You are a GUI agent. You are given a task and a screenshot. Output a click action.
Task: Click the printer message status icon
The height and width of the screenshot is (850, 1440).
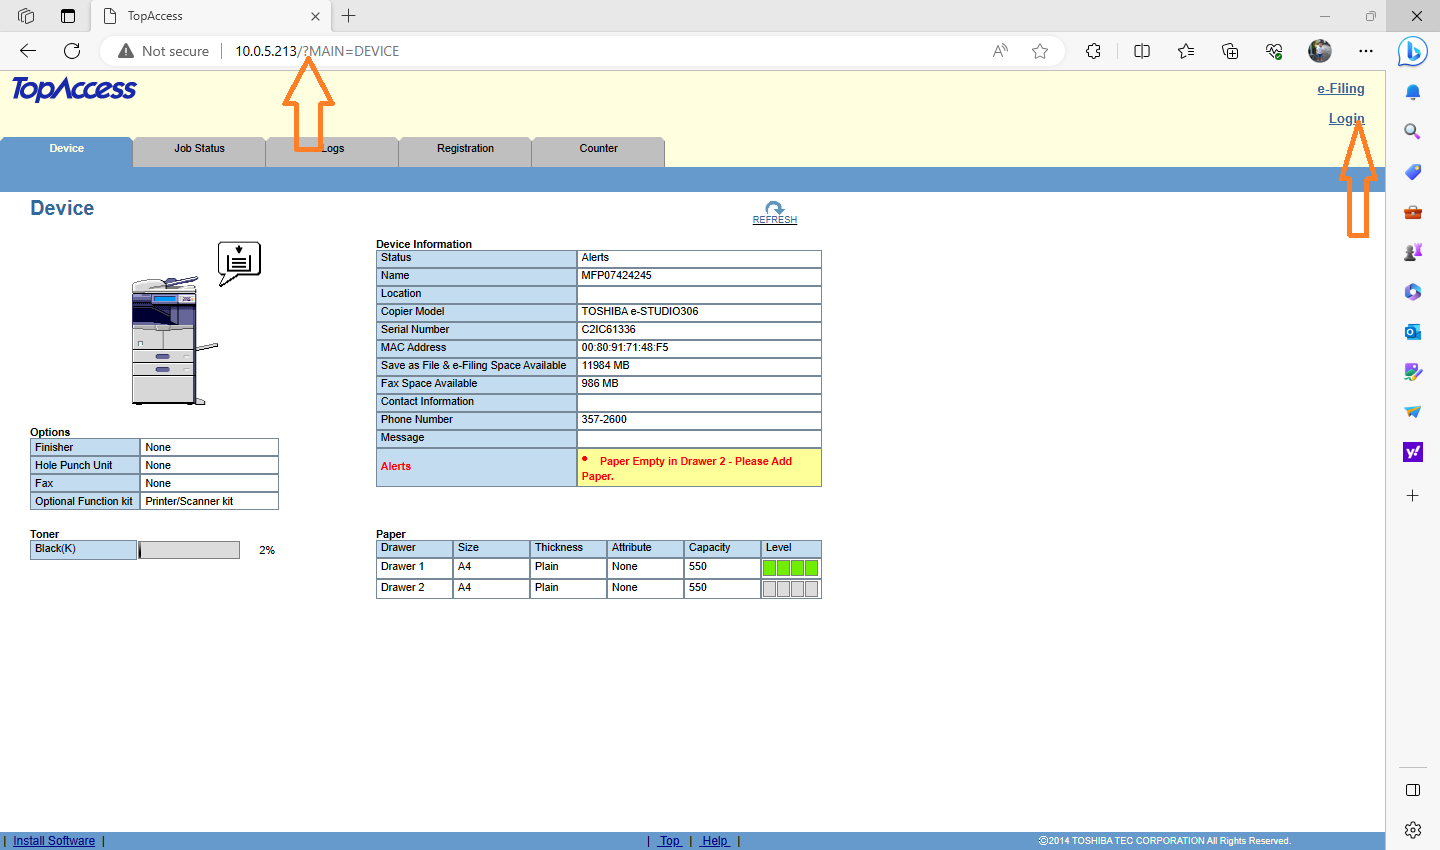pyautogui.click(x=239, y=262)
